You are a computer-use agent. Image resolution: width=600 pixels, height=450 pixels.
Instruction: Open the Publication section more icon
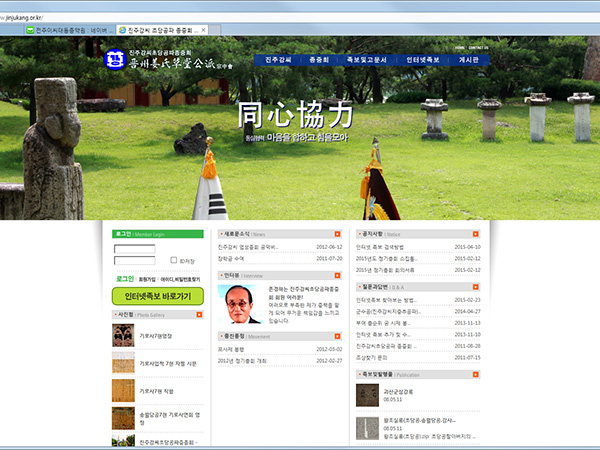475,374
